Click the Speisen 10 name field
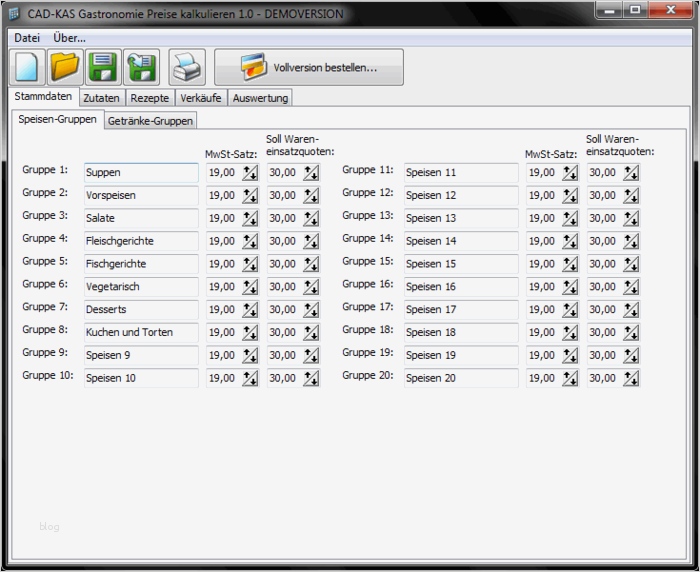The width and height of the screenshot is (700, 572). [x=141, y=378]
